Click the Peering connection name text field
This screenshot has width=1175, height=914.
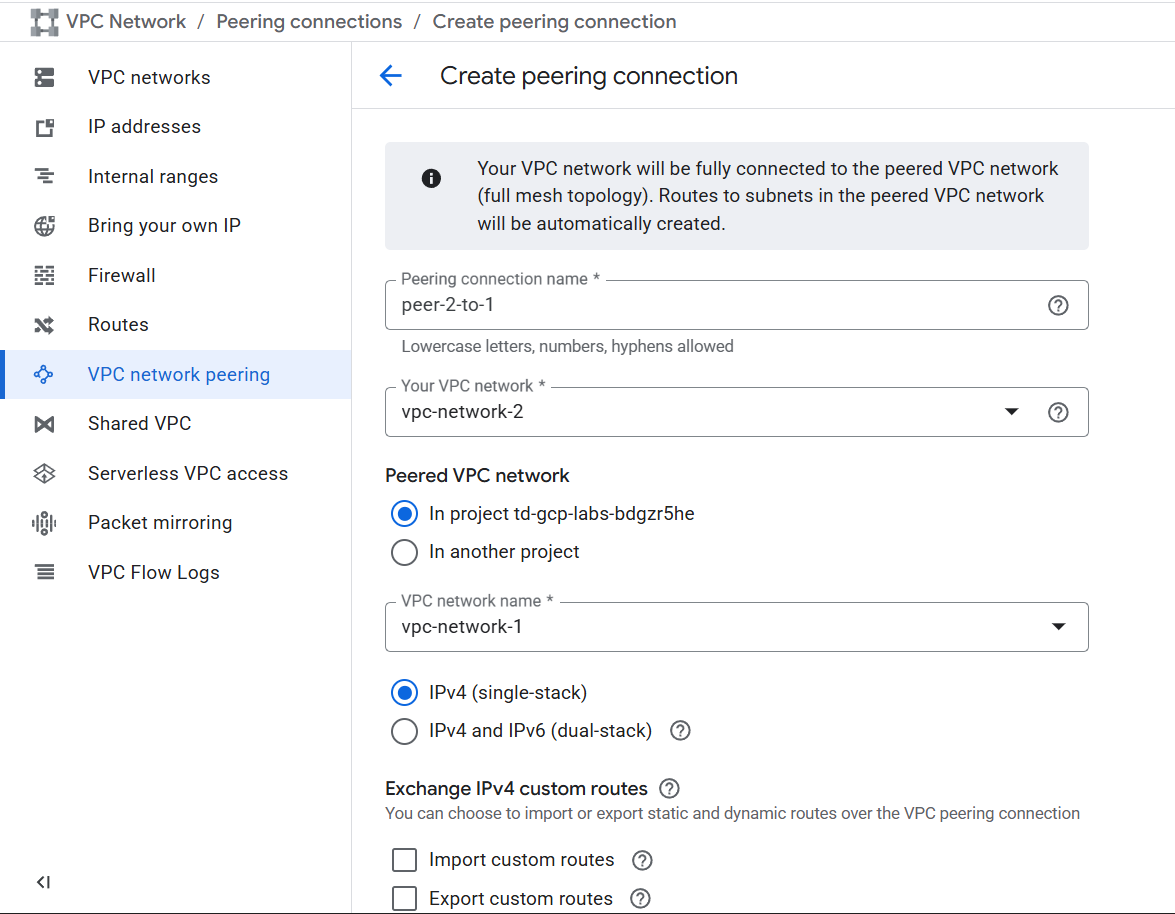click(710, 306)
